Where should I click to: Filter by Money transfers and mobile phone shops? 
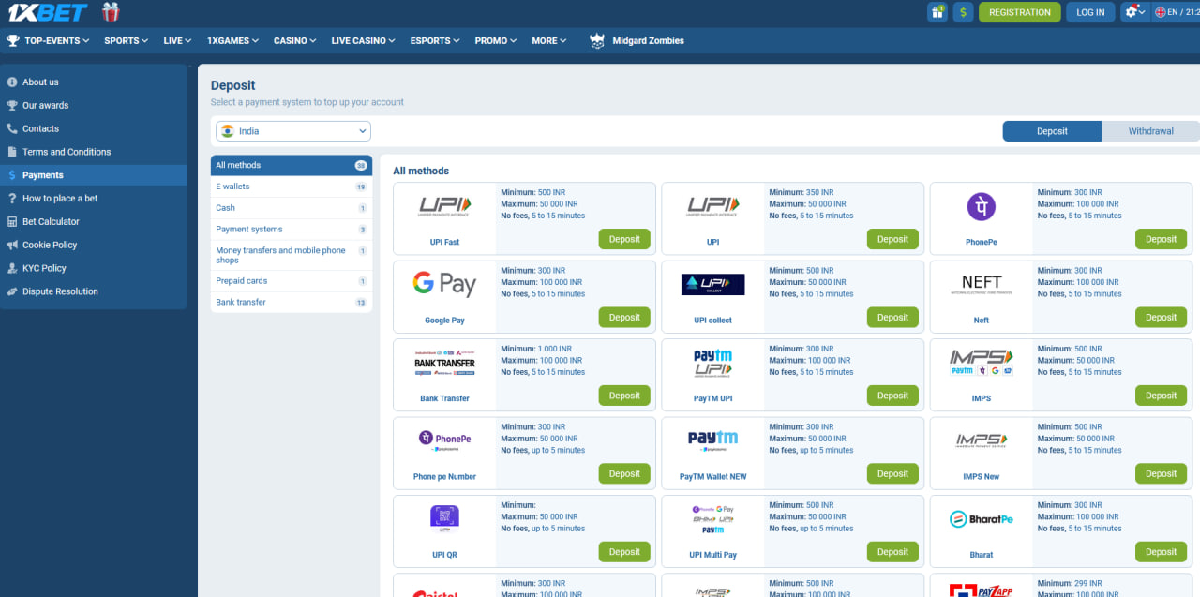[x=291, y=255]
